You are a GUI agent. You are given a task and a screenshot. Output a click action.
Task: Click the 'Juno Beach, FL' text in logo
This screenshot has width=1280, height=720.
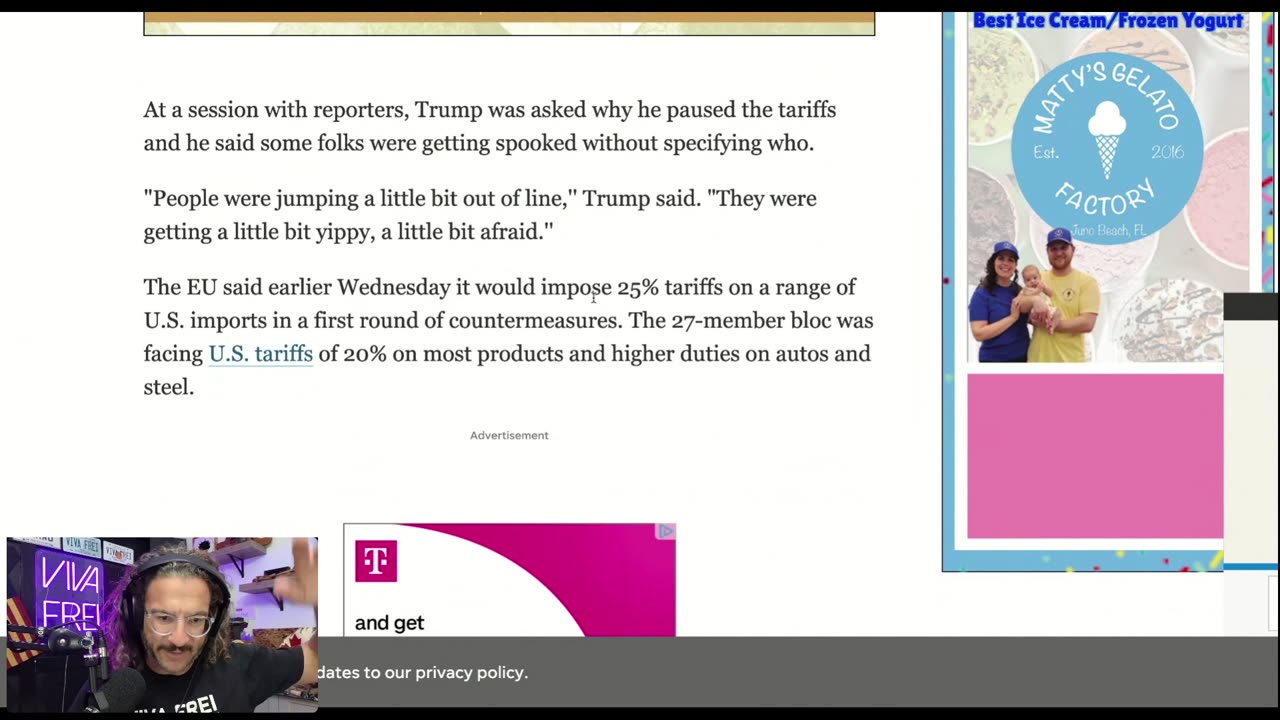point(1108,231)
